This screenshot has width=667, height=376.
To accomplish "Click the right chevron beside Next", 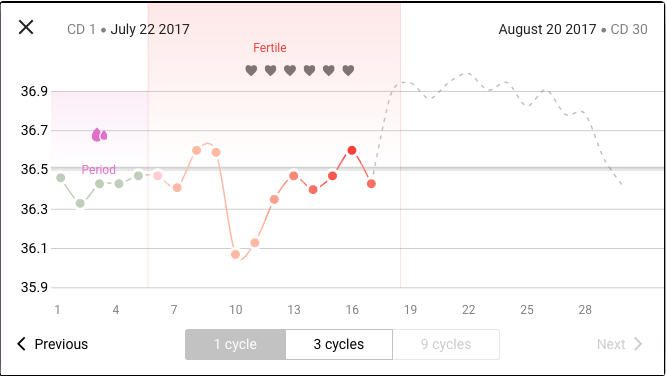I will pyautogui.click(x=638, y=344).
